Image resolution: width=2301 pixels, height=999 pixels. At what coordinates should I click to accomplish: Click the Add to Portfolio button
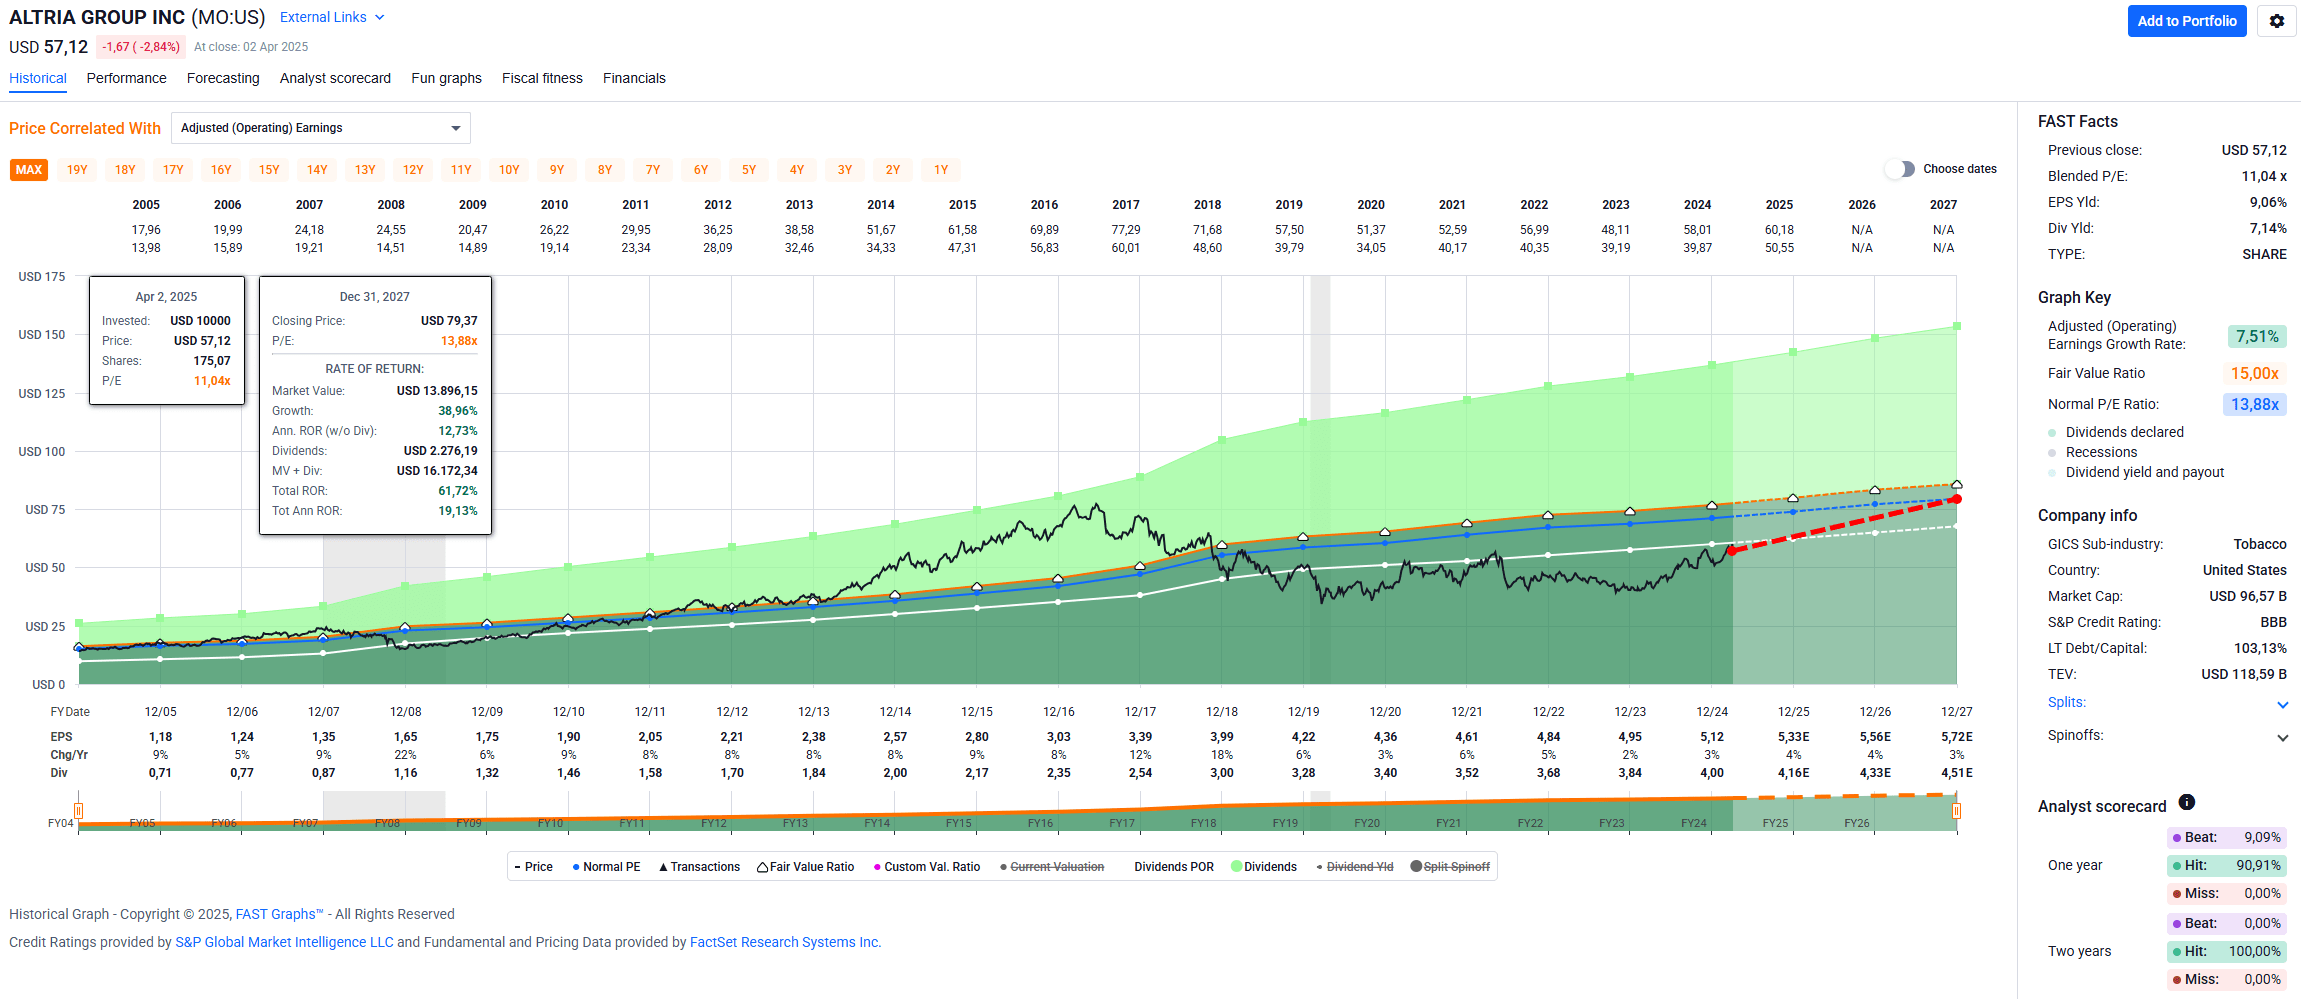(x=2186, y=21)
